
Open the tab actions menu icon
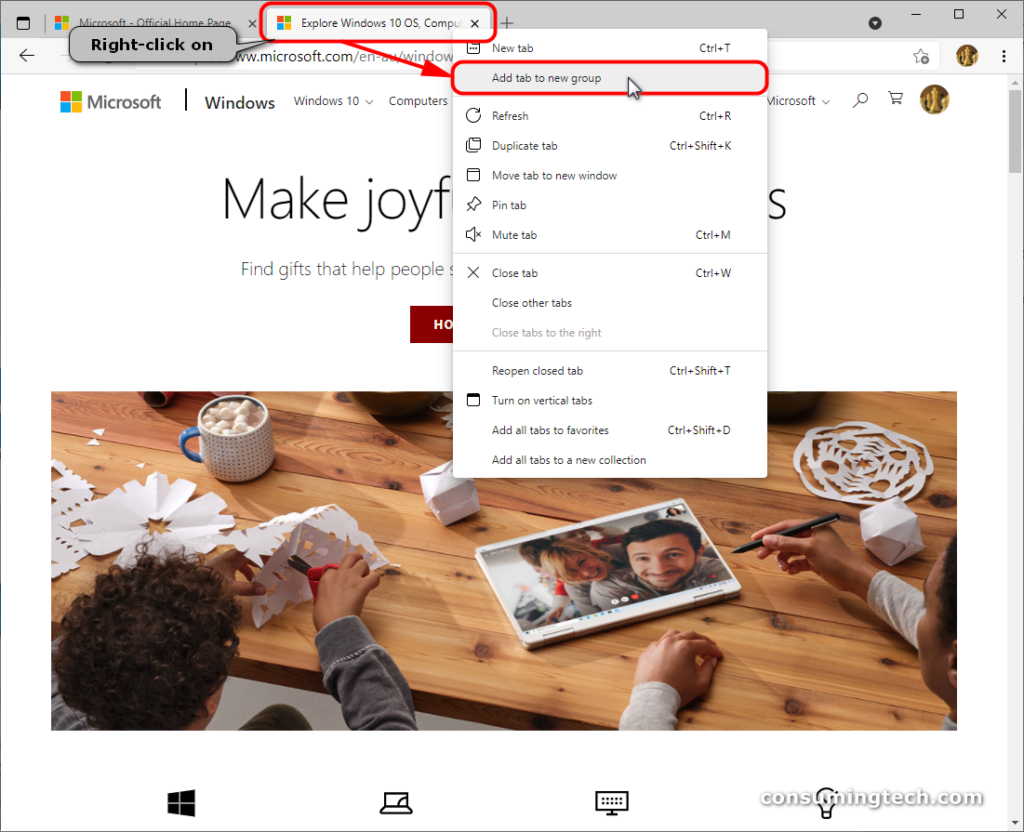tap(24, 23)
